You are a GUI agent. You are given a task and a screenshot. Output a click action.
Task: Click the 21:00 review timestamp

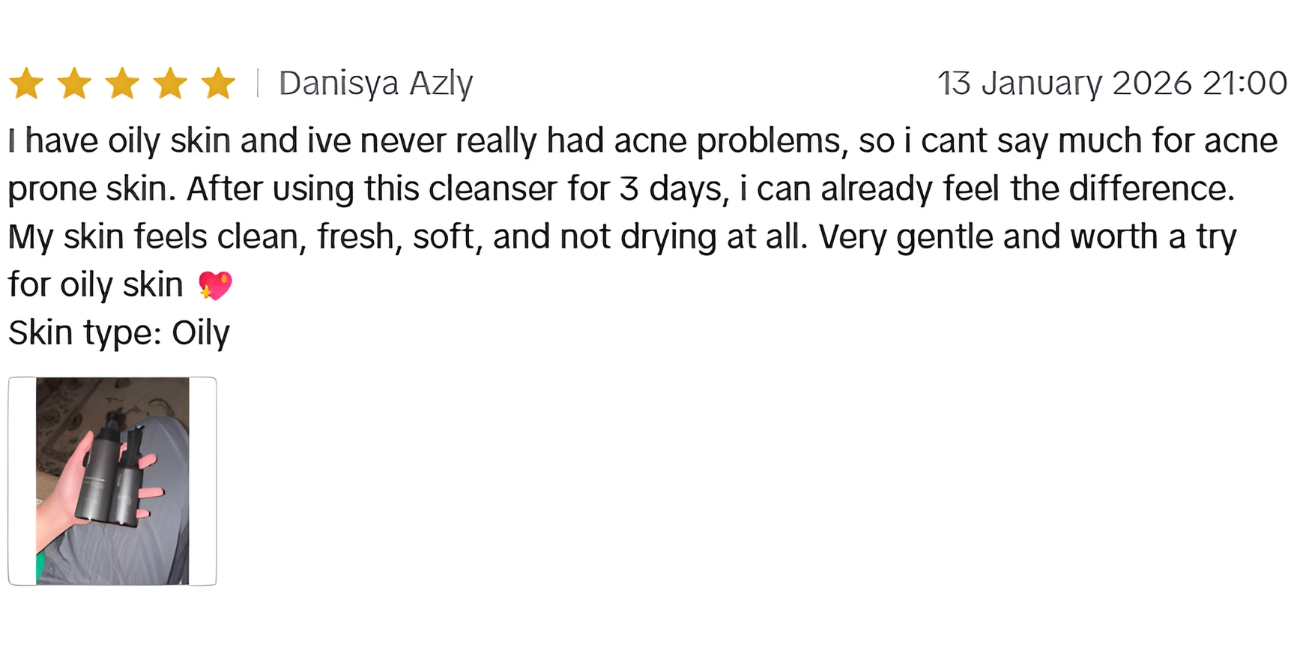coord(1244,84)
